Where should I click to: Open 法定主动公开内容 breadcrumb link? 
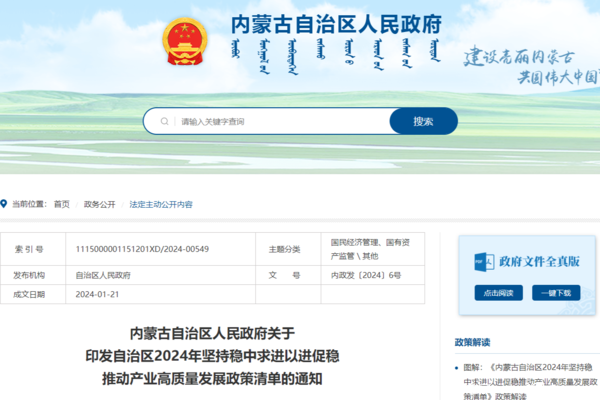pos(160,204)
